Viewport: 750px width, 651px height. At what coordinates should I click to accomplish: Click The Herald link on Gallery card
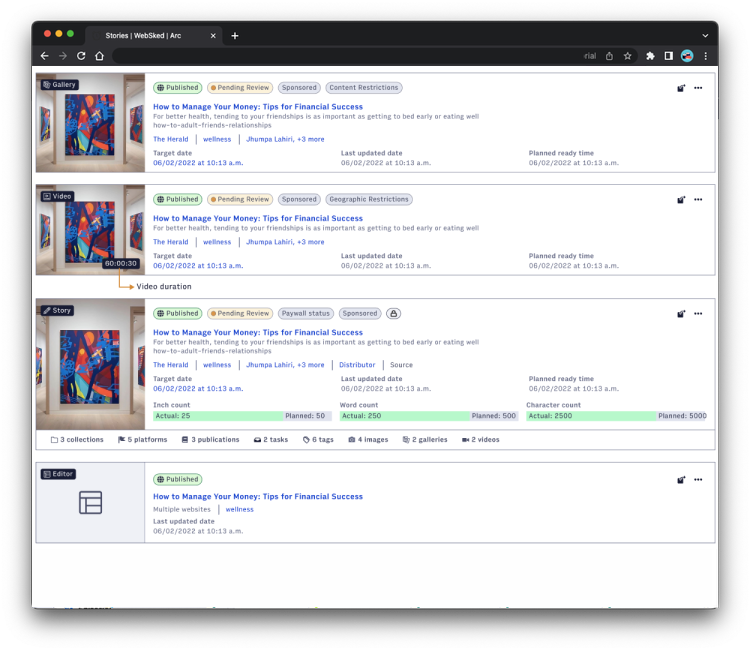pyautogui.click(x=171, y=139)
